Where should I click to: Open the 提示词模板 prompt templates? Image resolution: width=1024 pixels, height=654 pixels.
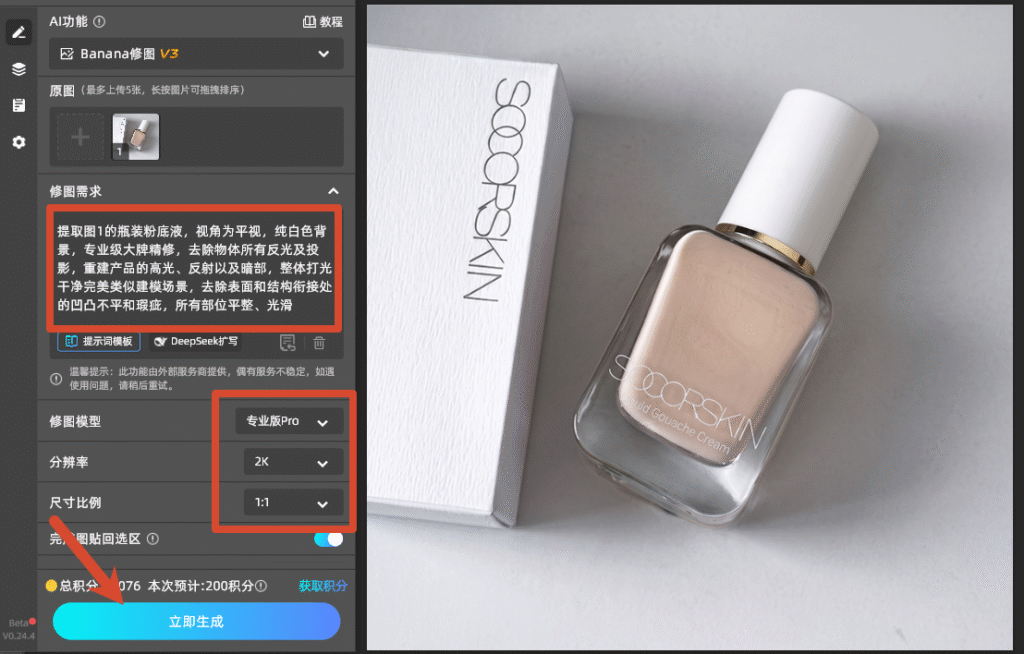coord(99,341)
